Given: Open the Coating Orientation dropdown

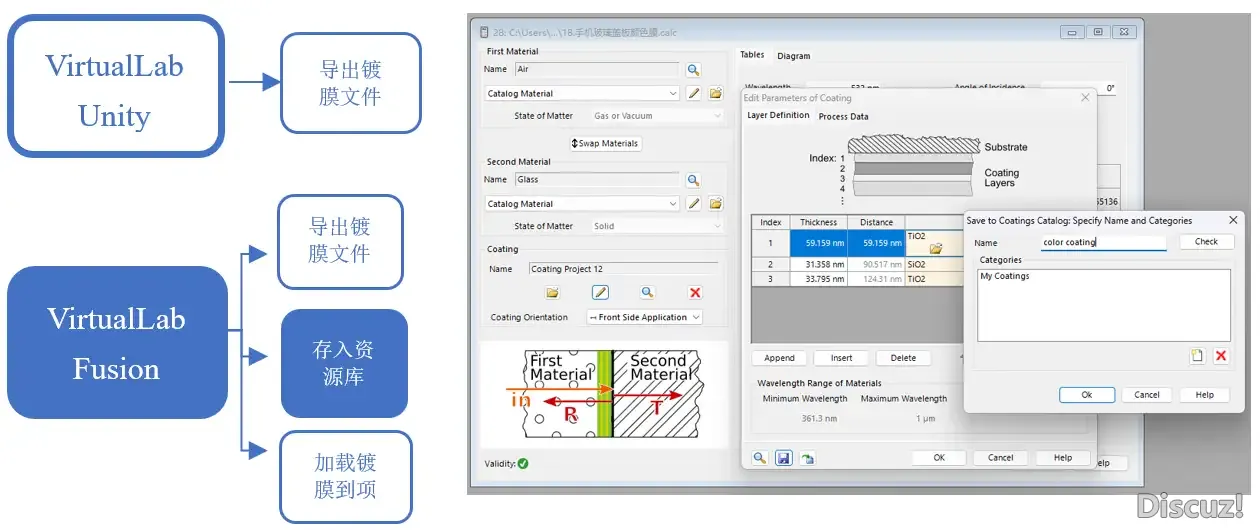Looking at the screenshot, I should click(x=644, y=318).
